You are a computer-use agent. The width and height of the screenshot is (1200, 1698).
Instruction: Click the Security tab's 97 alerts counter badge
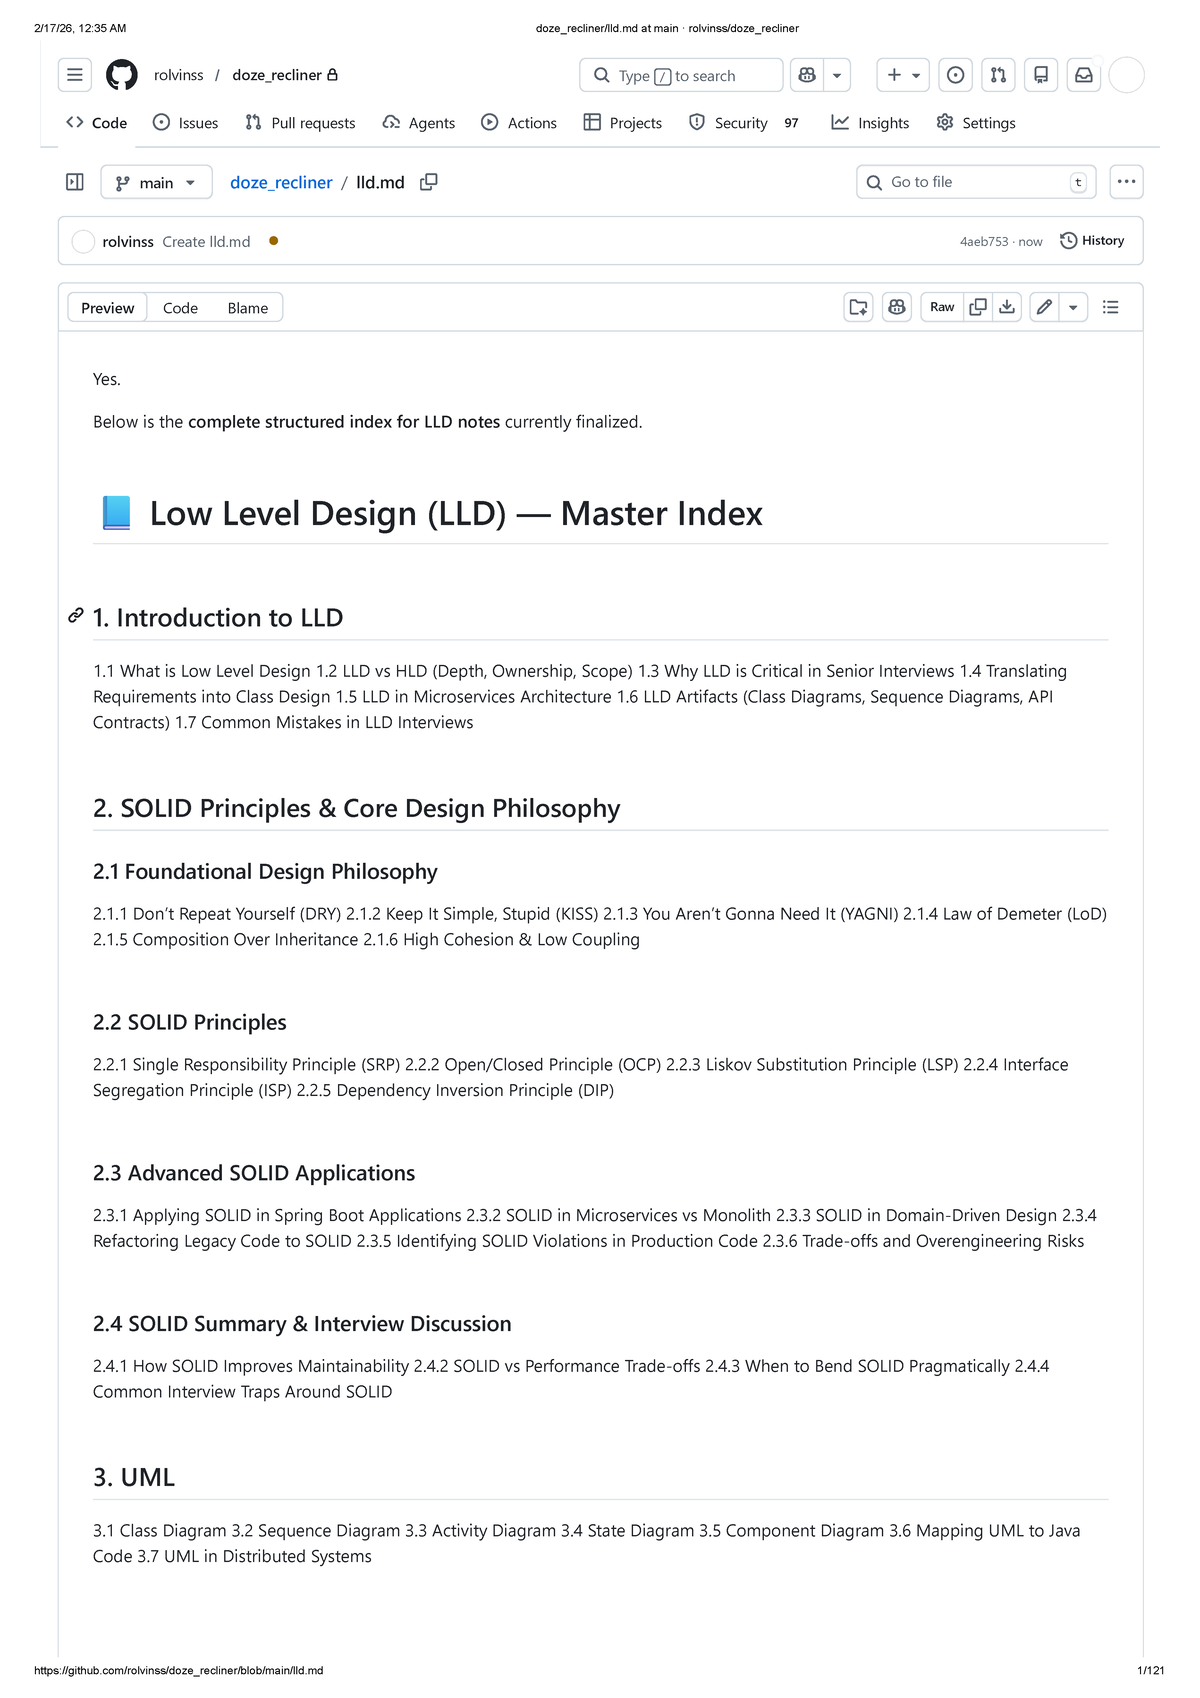pos(791,123)
